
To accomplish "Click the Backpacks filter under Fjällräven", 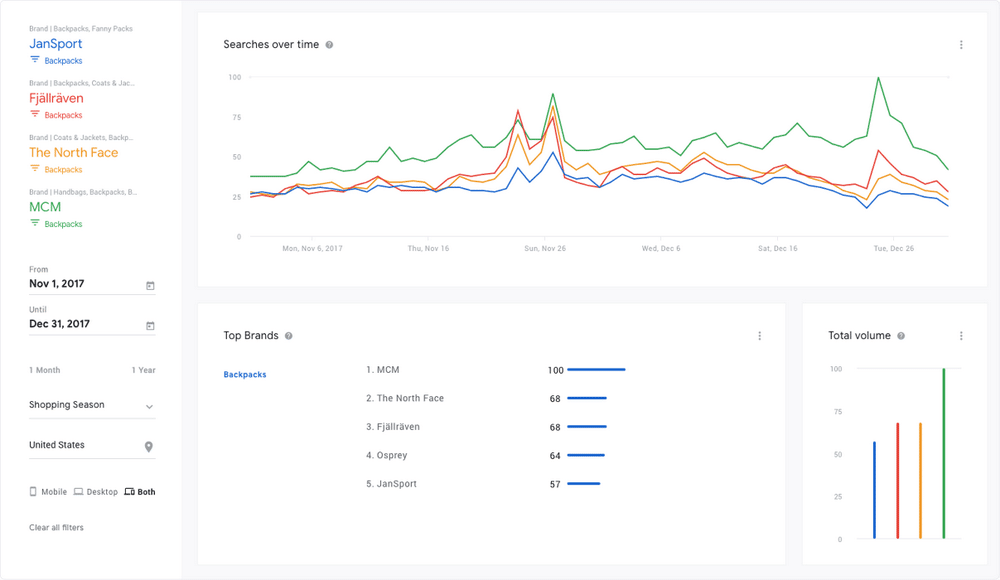I will point(63,115).
